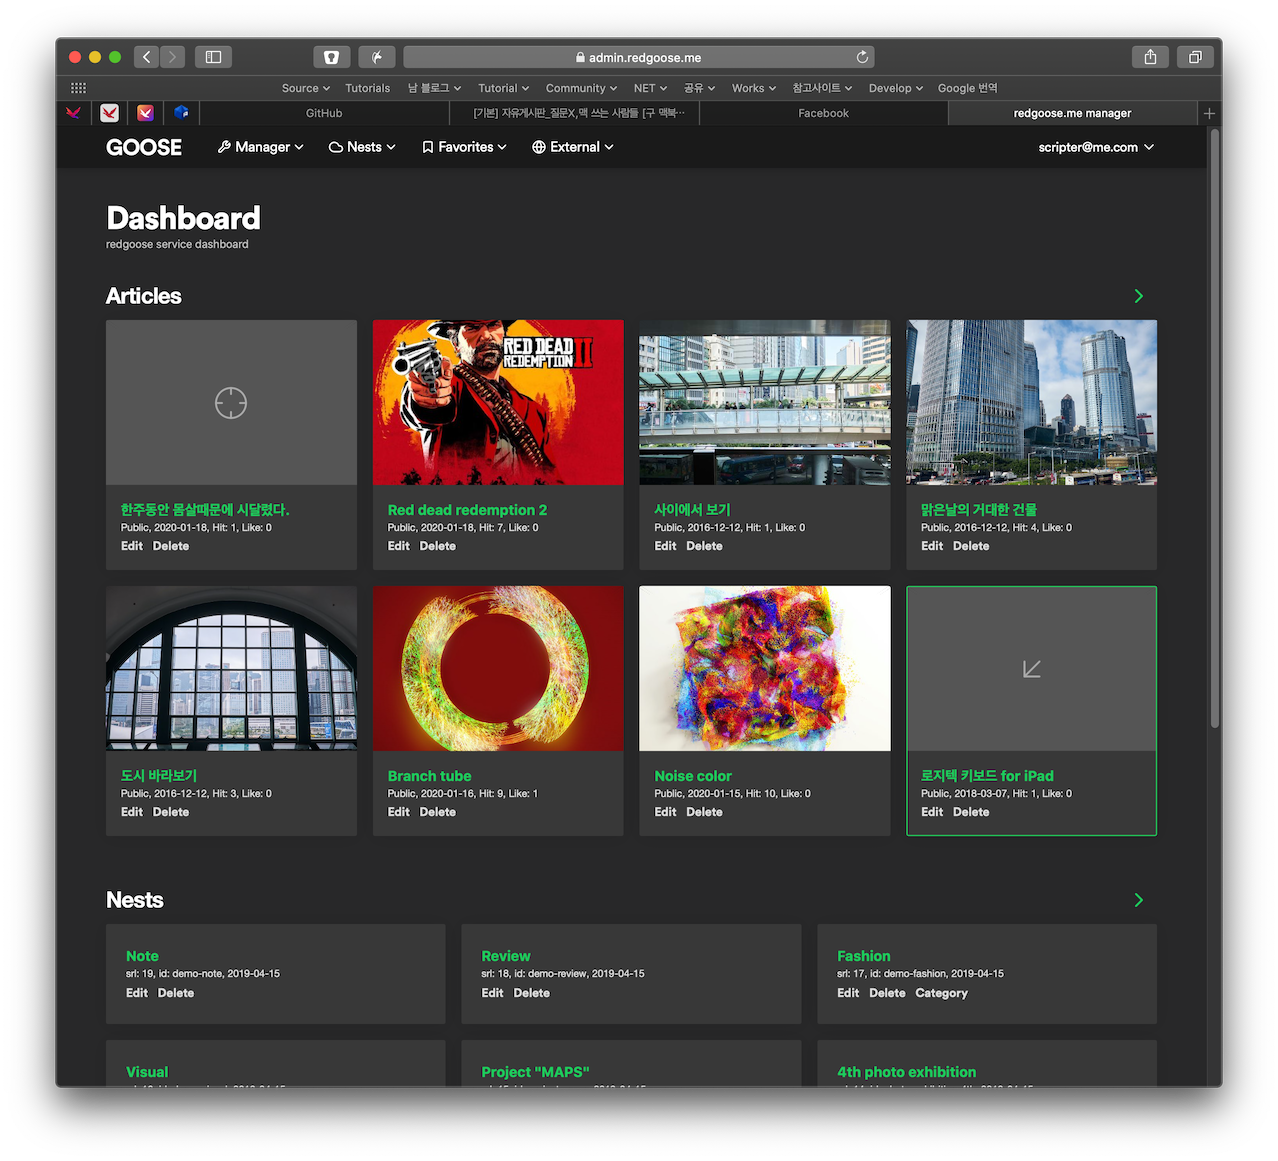
Task: Open the Branch tube article title
Action: click(429, 776)
